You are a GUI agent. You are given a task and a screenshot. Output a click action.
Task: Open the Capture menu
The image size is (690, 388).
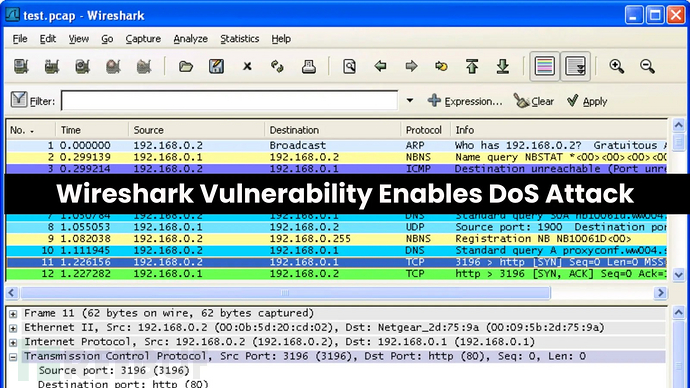(143, 39)
